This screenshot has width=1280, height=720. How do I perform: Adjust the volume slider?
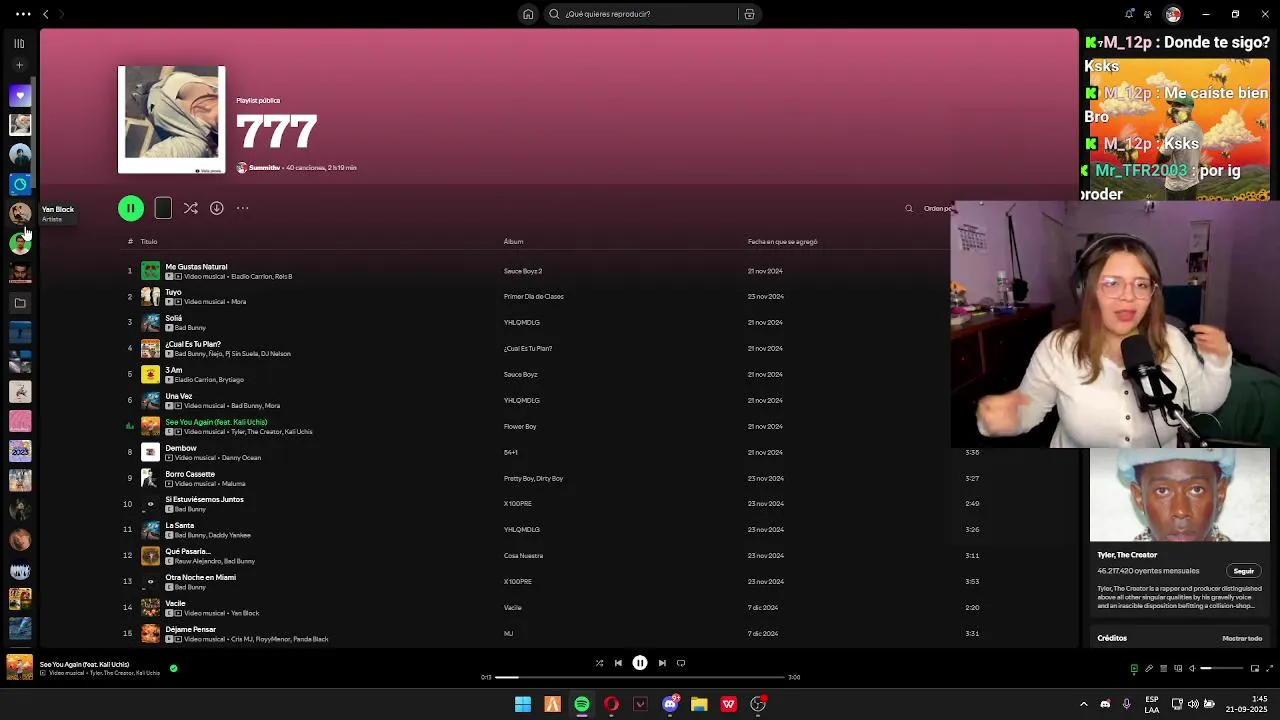coord(1222,668)
